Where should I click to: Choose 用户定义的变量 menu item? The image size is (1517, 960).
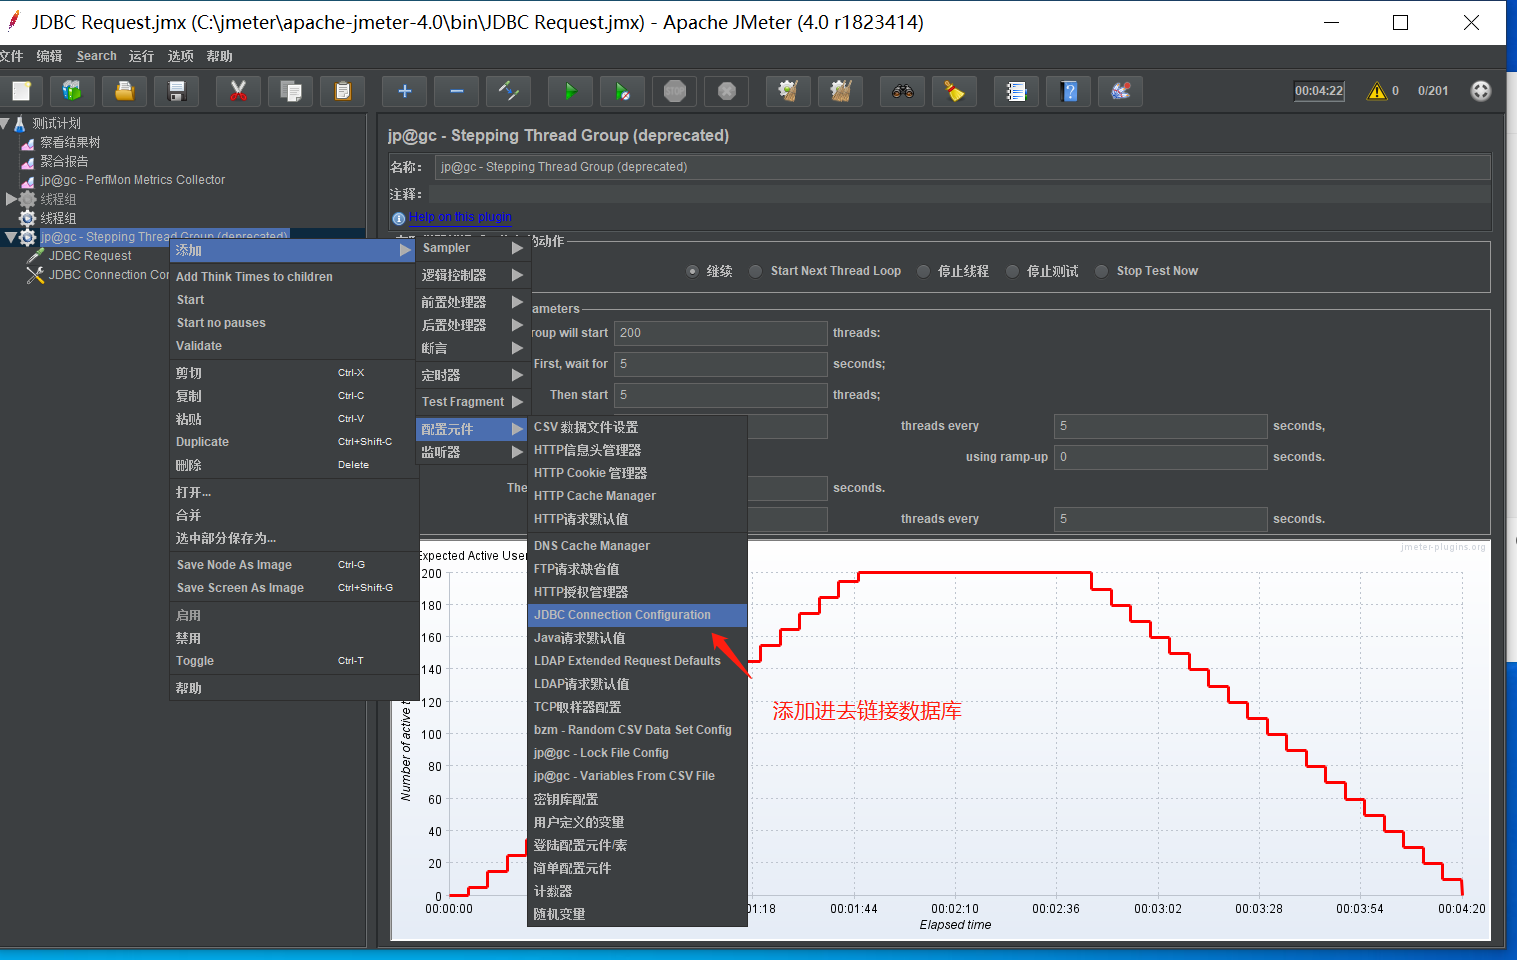point(637,822)
